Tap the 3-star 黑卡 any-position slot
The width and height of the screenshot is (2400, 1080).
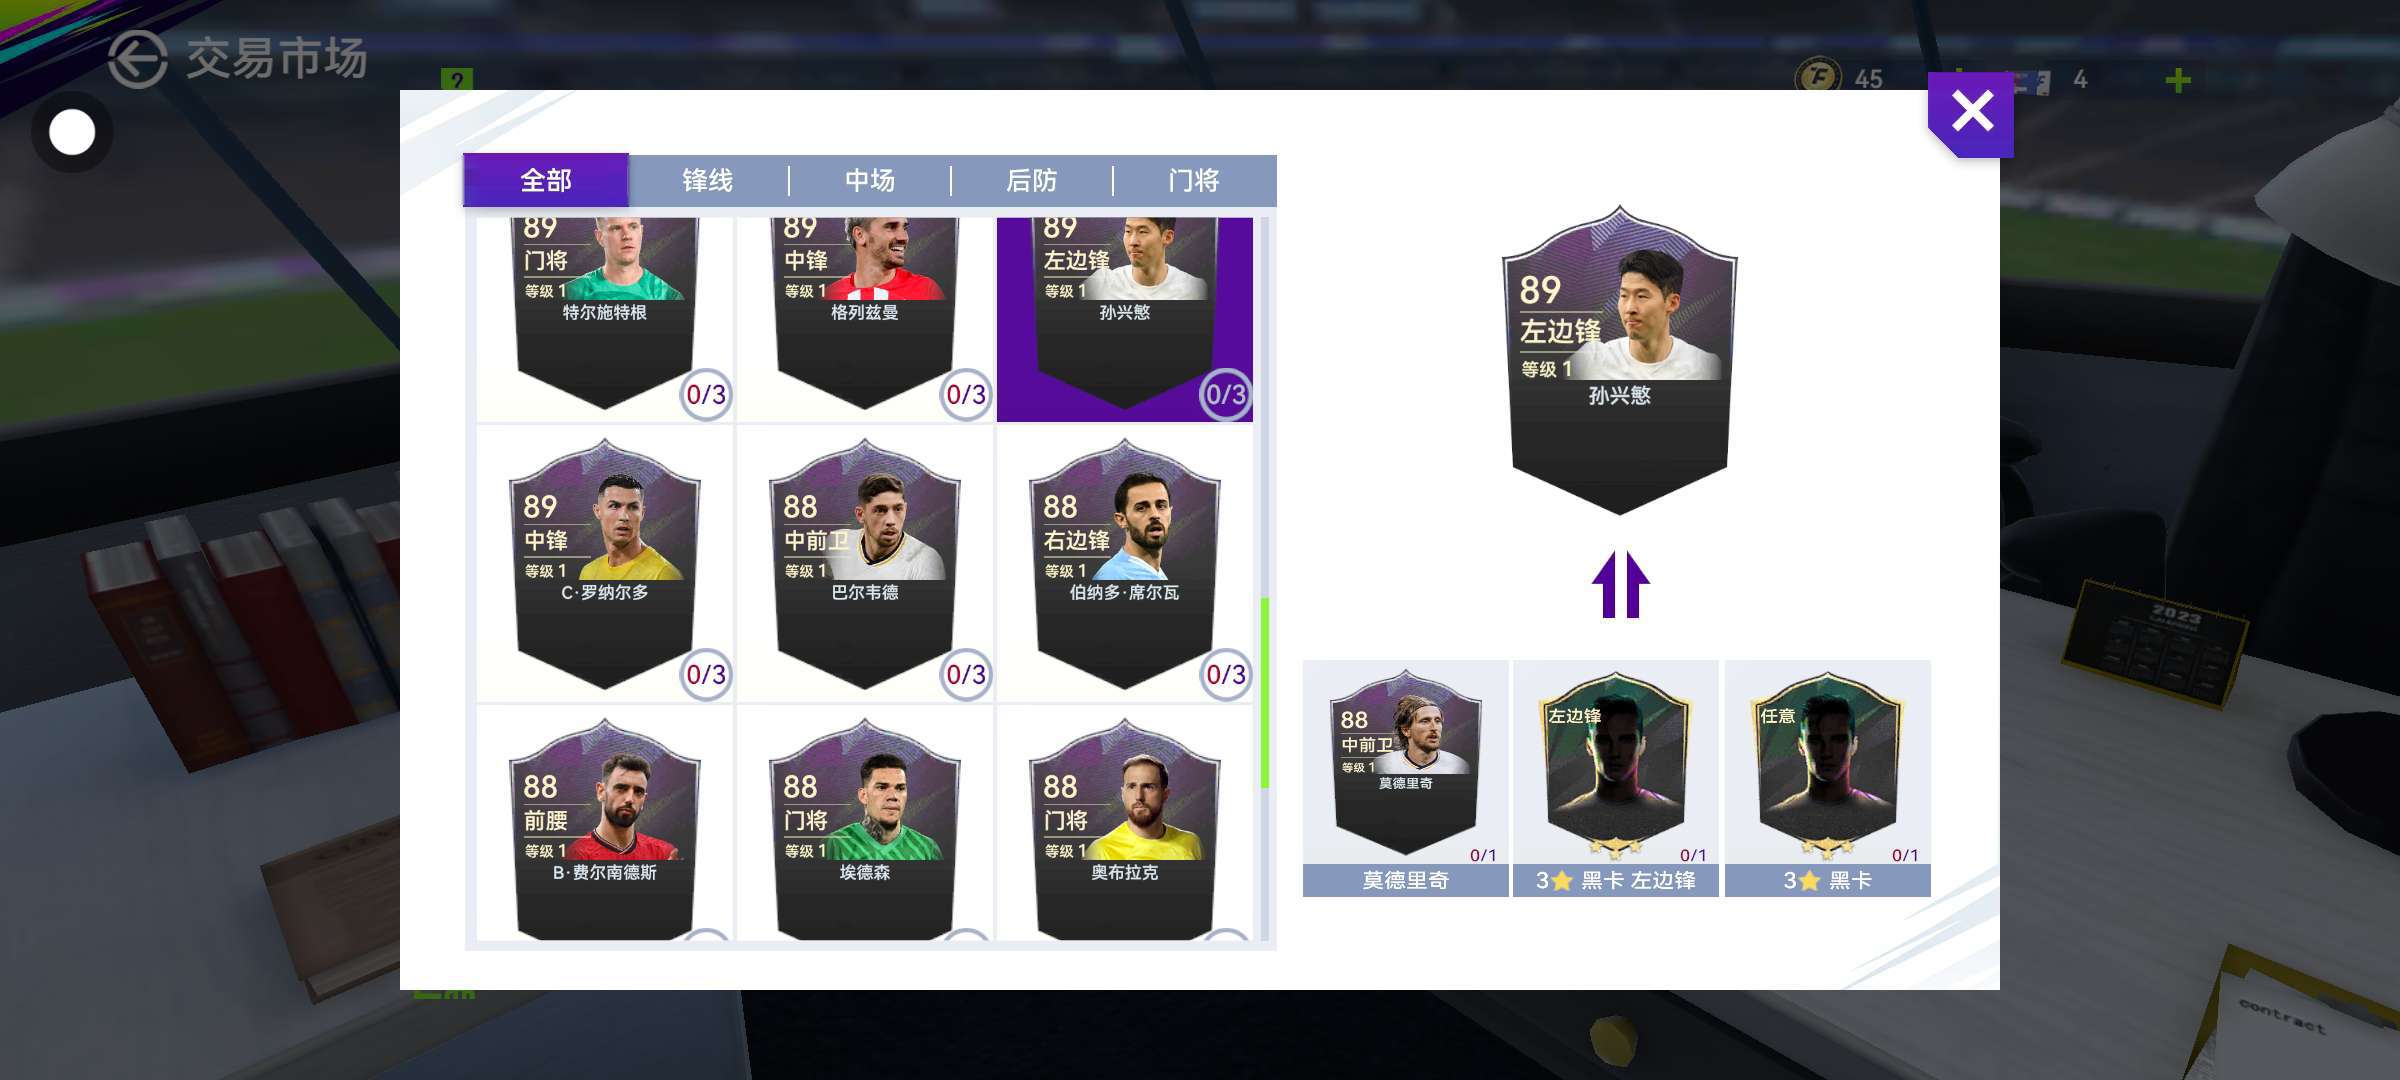[x=1828, y=778]
